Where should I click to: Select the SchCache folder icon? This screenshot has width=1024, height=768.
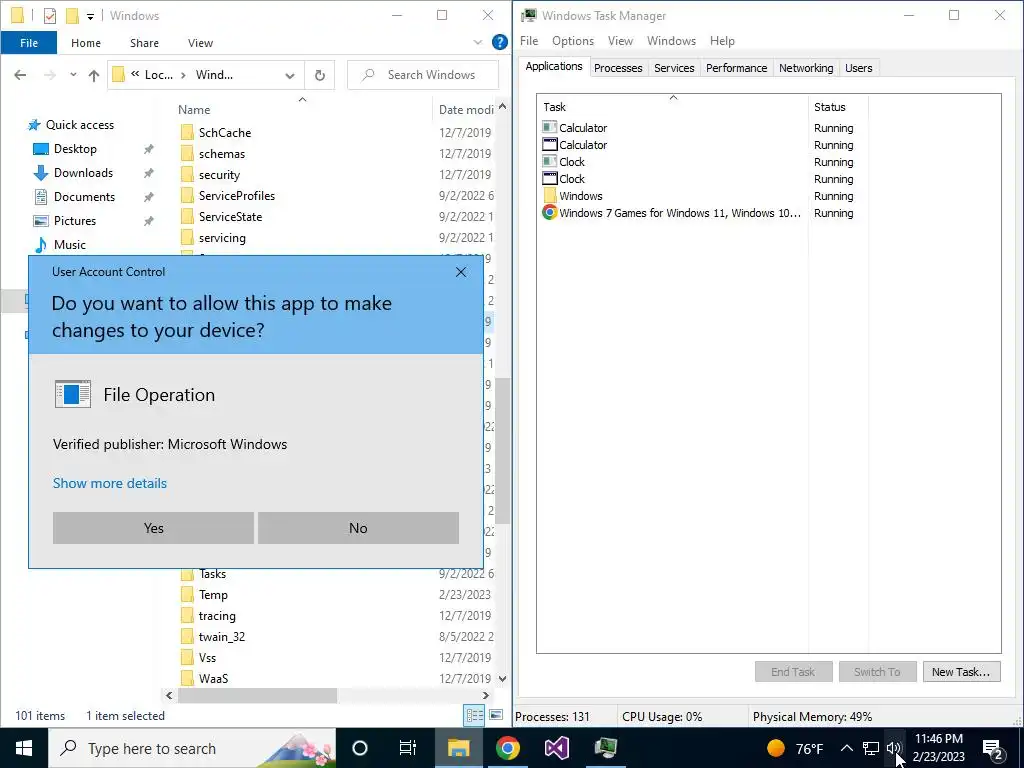tap(187, 133)
